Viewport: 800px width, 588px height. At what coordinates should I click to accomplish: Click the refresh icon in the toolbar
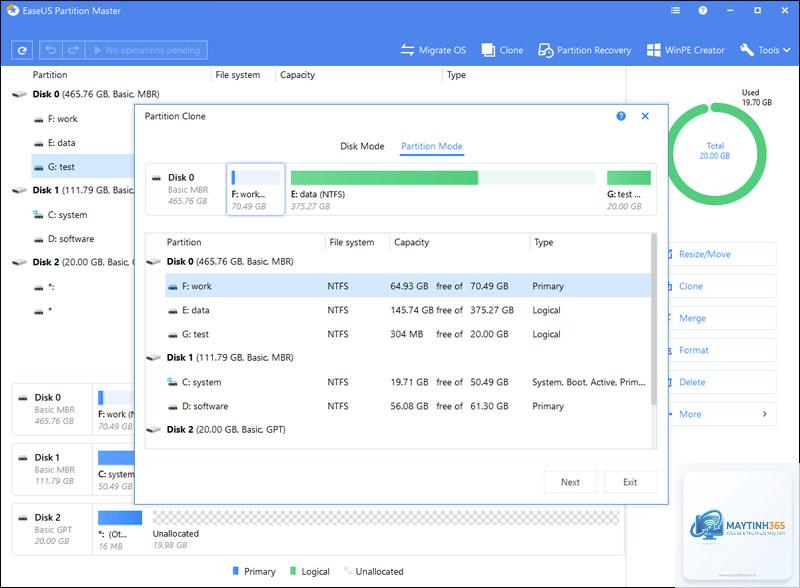point(22,50)
